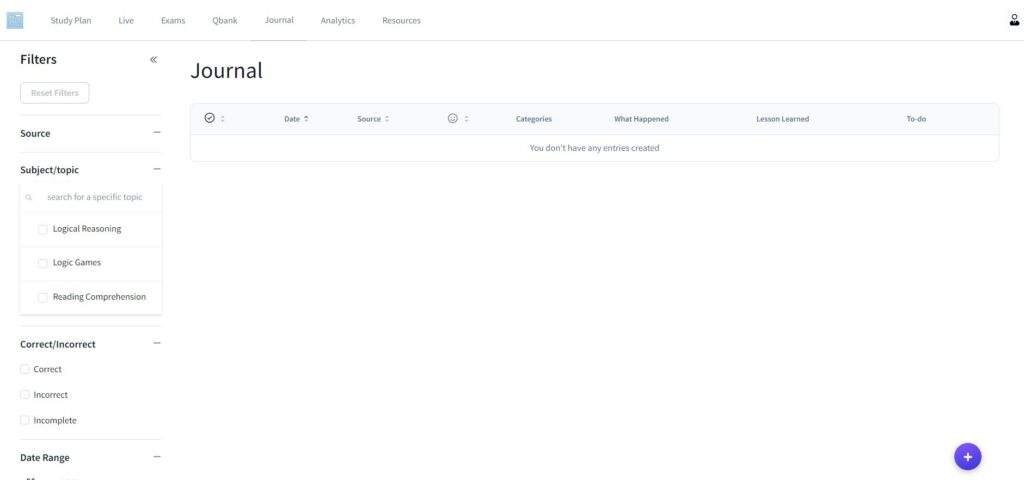The height and width of the screenshot is (480, 1024).
Task: Collapse the Source filter section
Action: [x=156, y=133]
